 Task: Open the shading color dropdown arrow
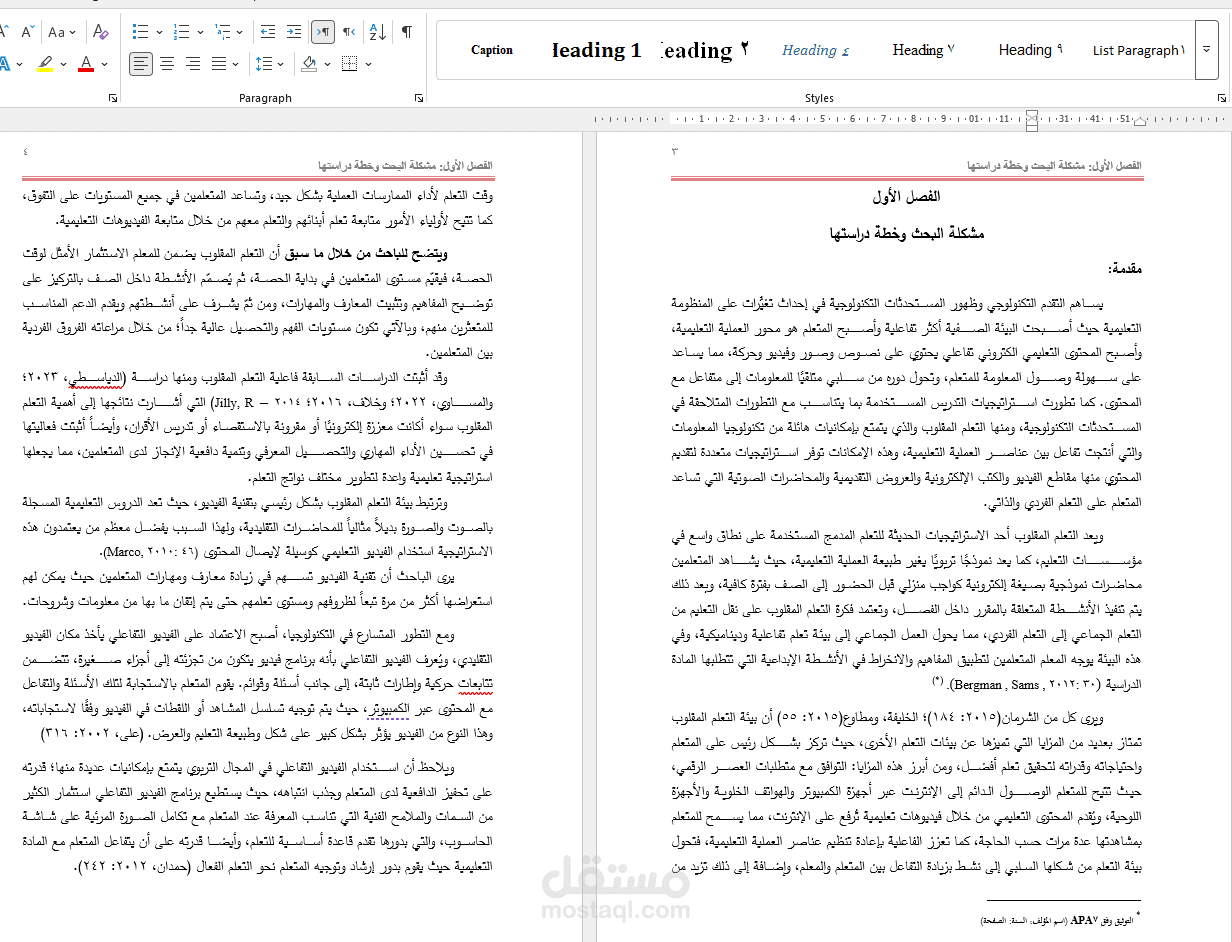(327, 64)
